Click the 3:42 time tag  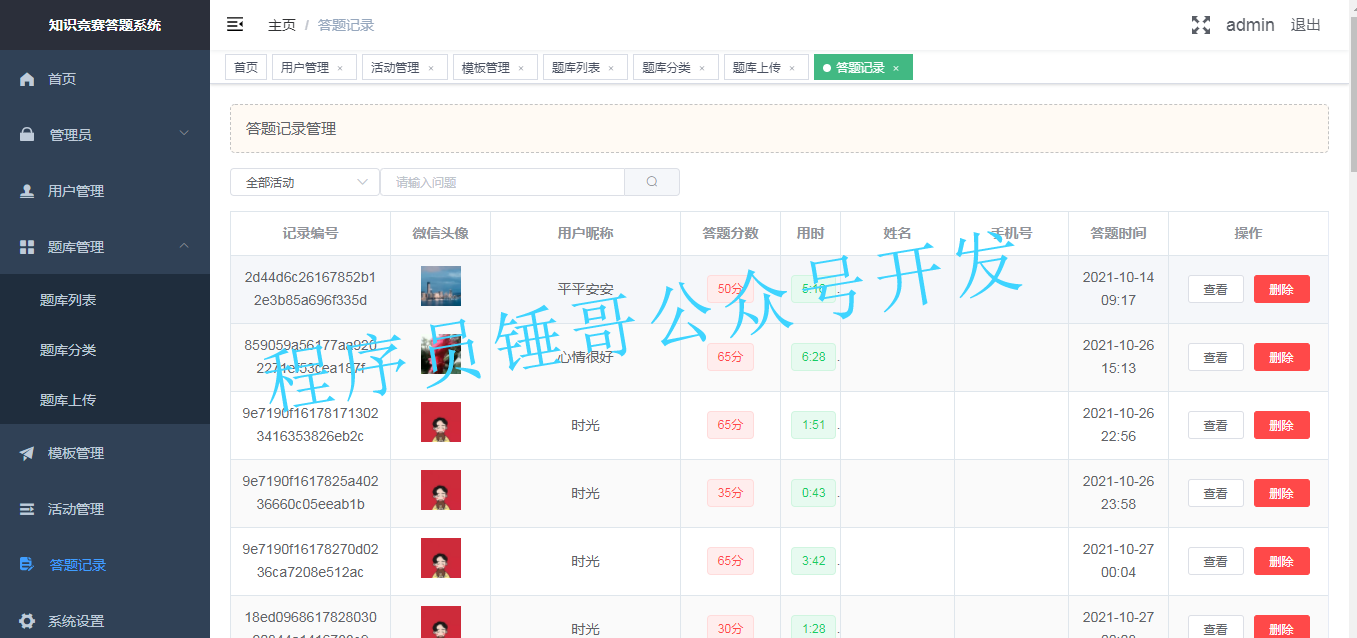[x=814, y=561]
